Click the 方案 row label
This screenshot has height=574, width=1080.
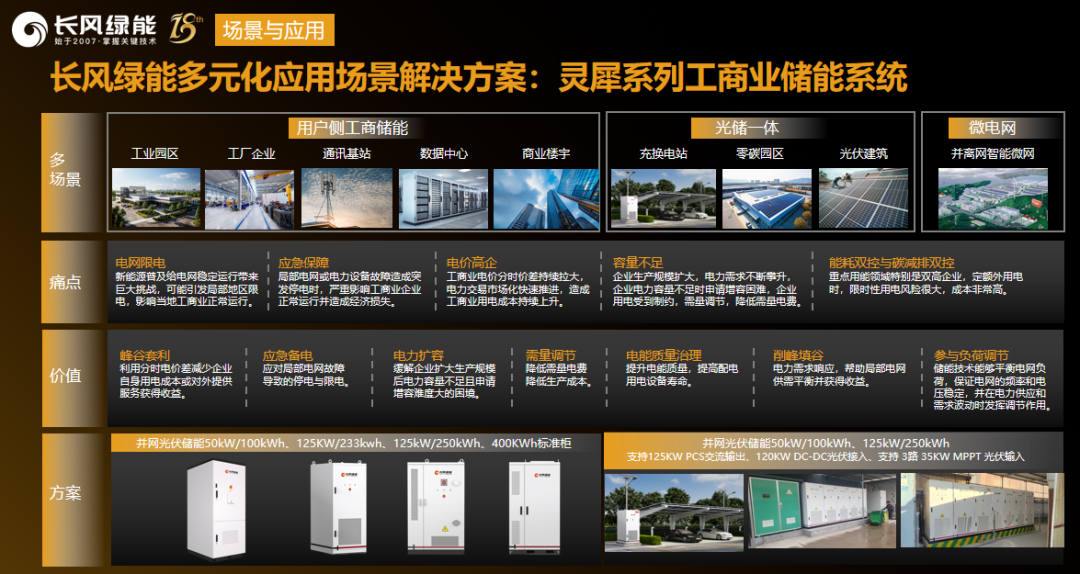point(66,492)
